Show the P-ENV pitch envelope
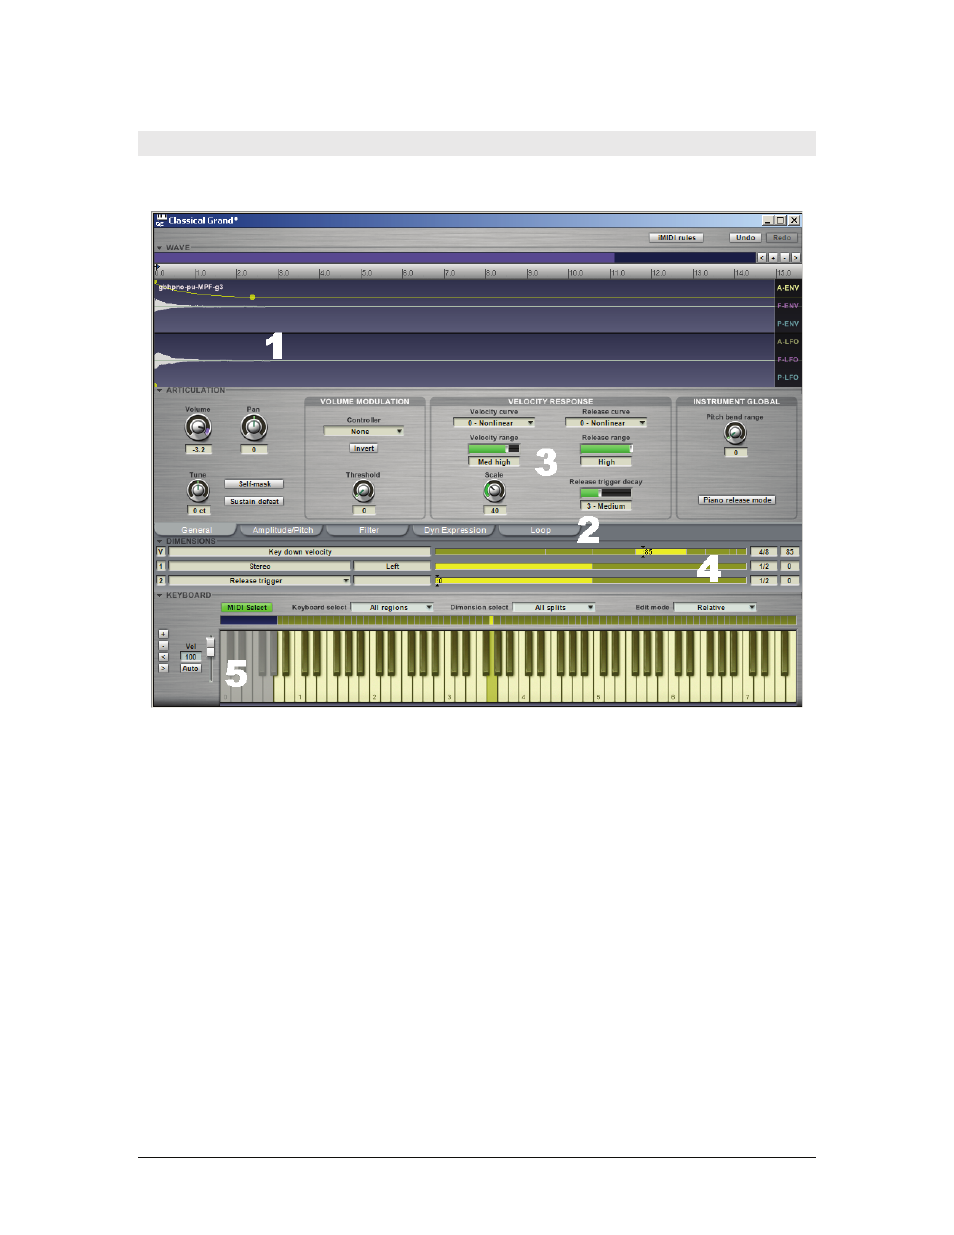The width and height of the screenshot is (954, 1235). [788, 324]
